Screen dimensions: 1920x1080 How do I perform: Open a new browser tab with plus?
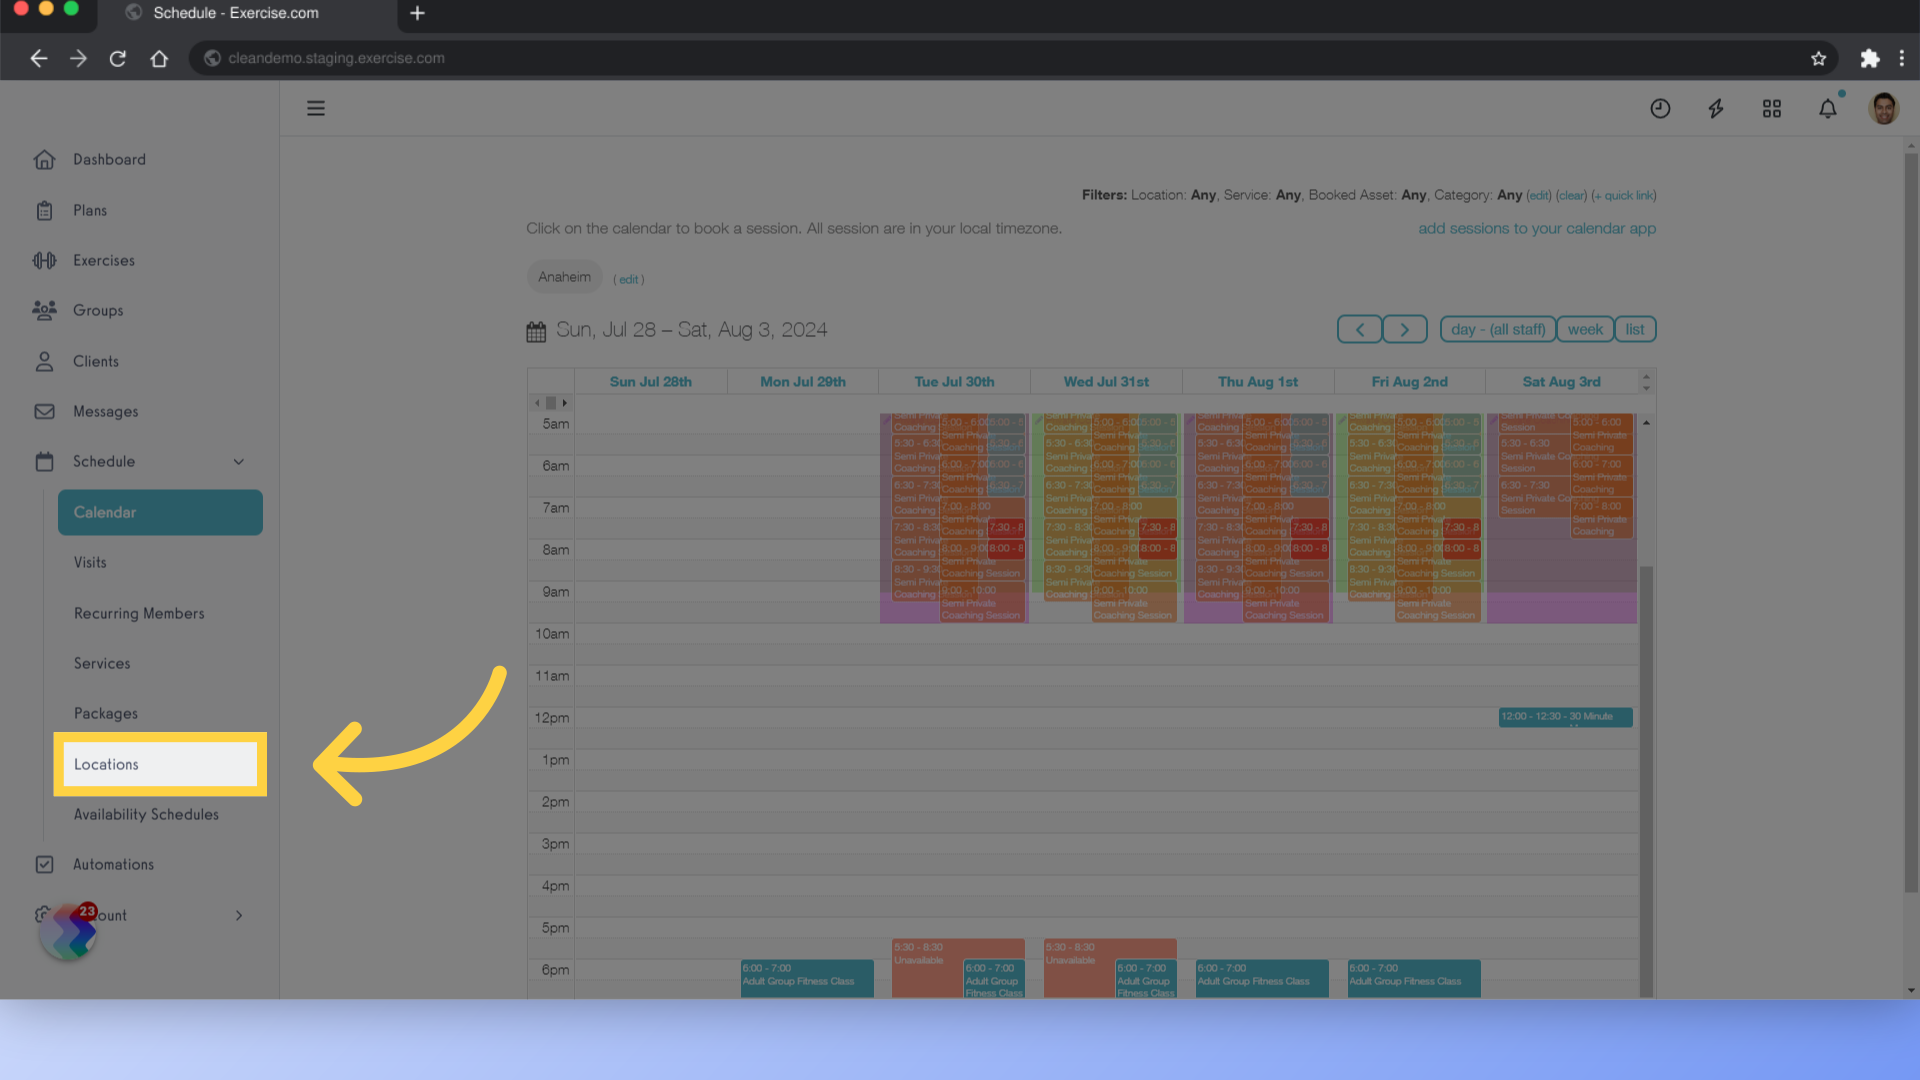click(418, 13)
